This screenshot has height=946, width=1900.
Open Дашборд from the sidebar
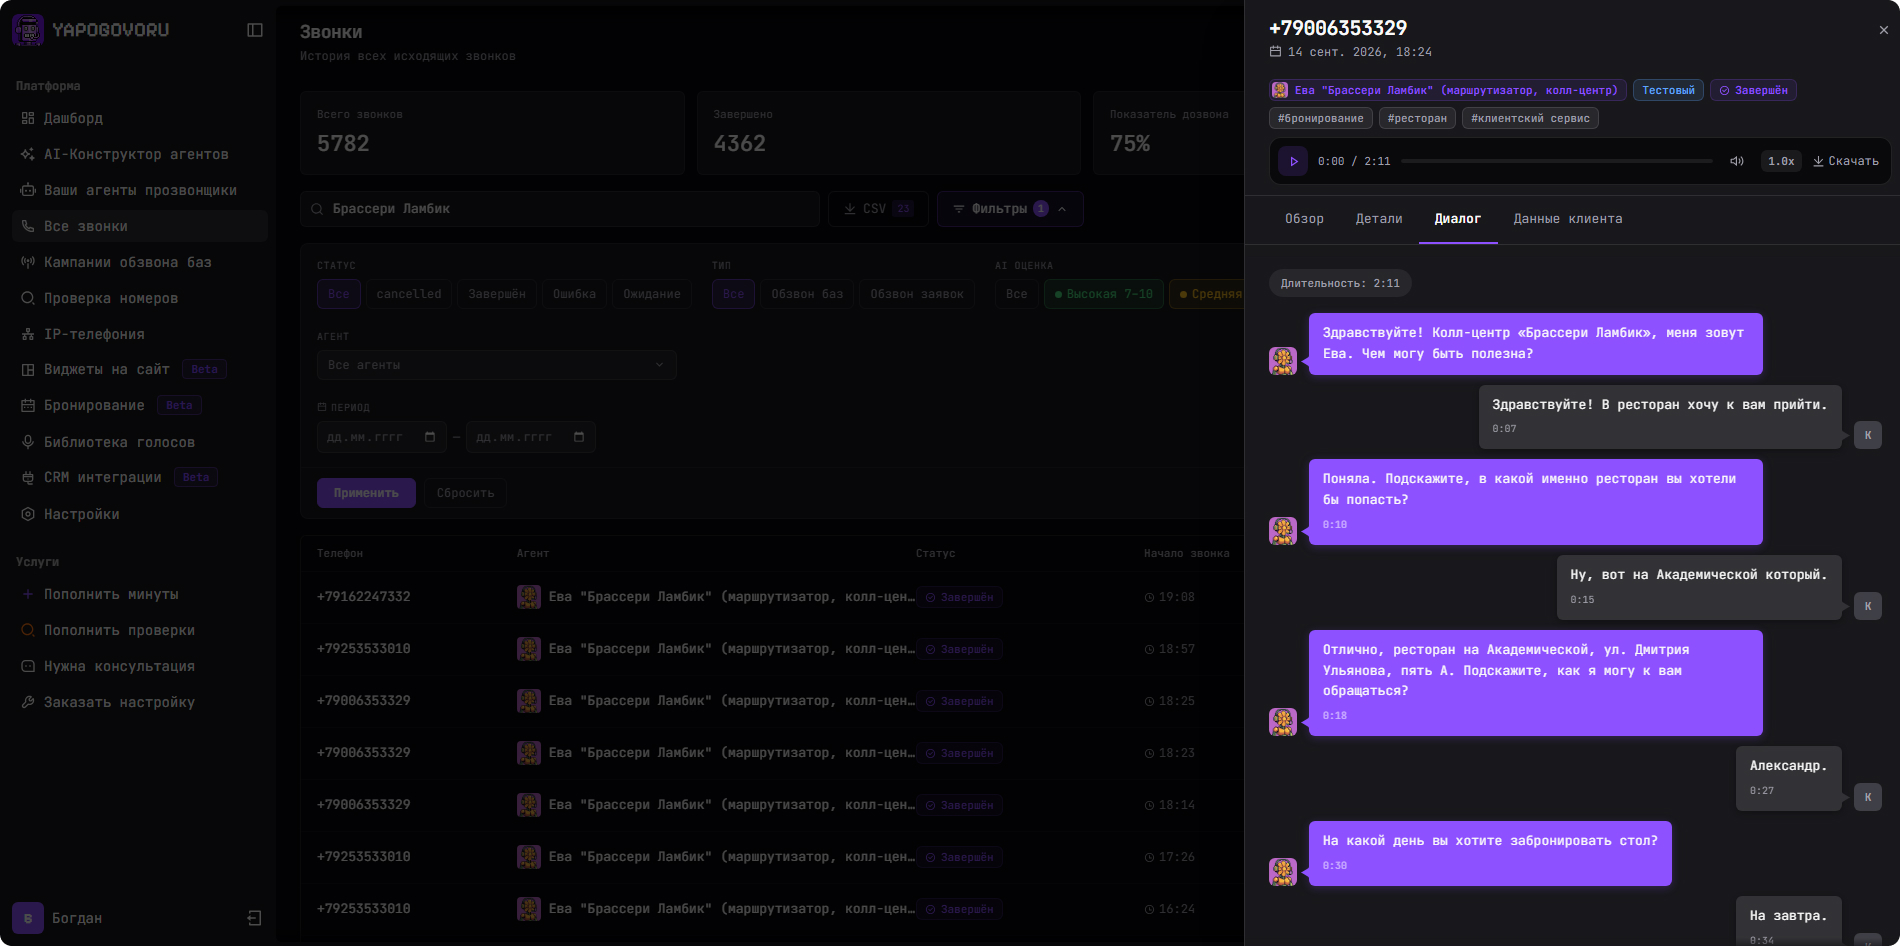click(140, 118)
